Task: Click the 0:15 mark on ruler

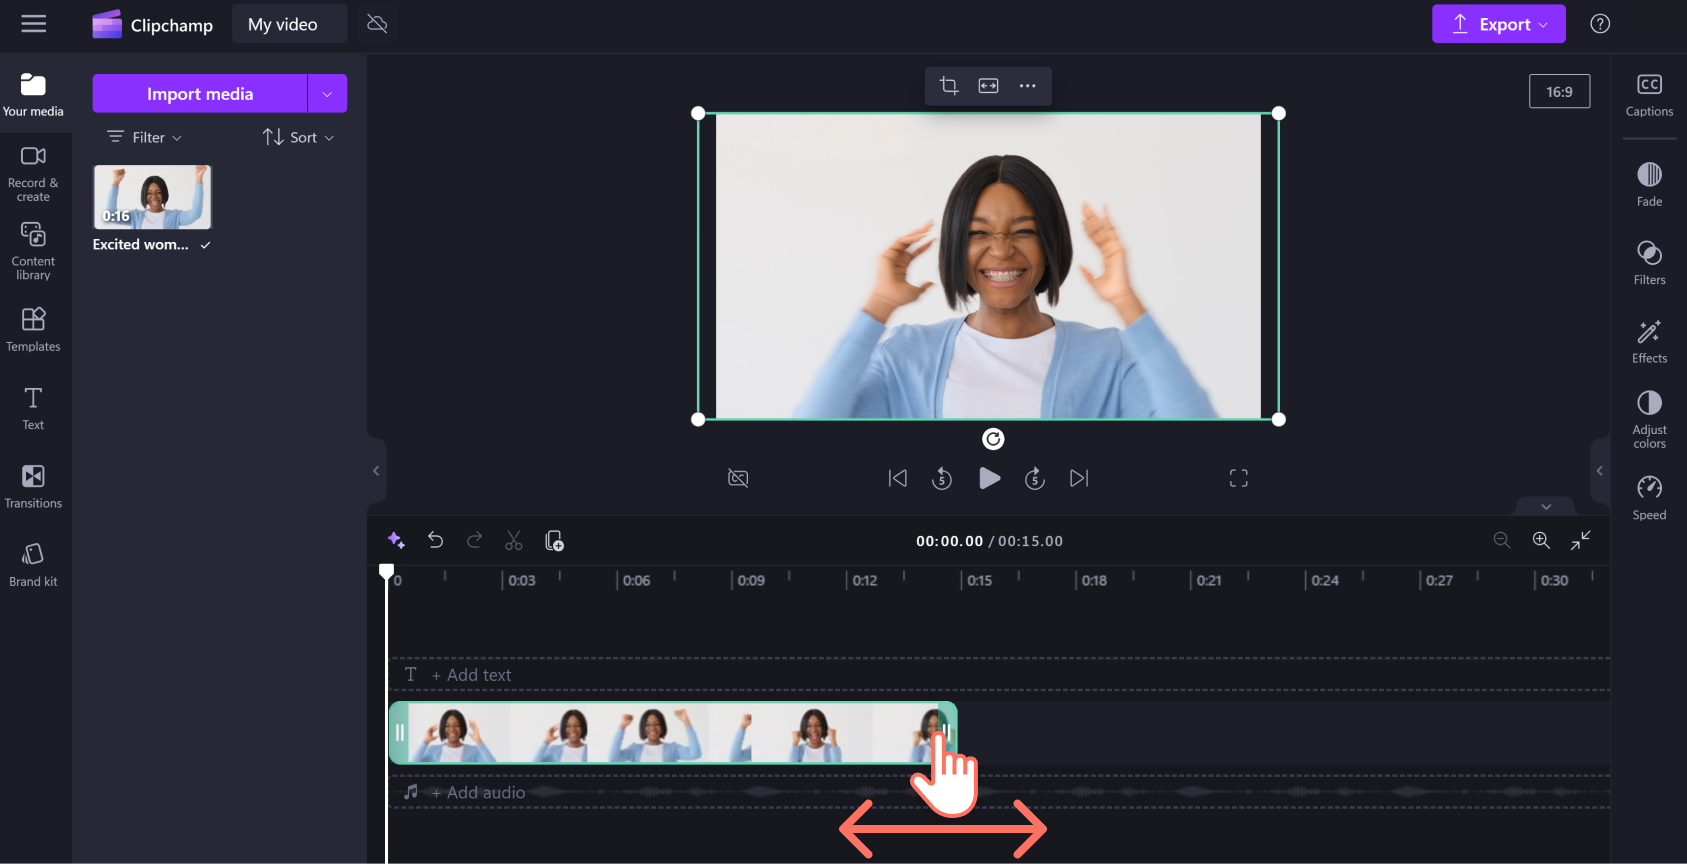Action: 980,580
